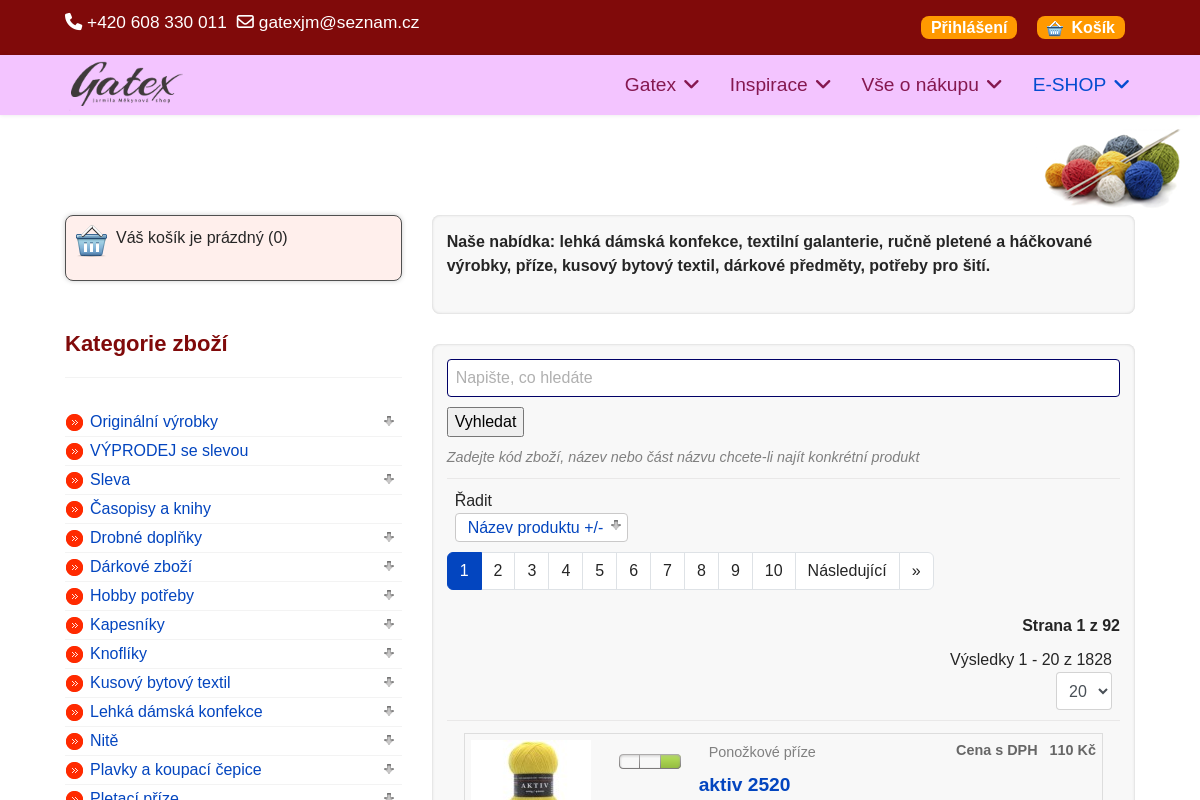Click the phone icon in top bar

pos(74,22)
